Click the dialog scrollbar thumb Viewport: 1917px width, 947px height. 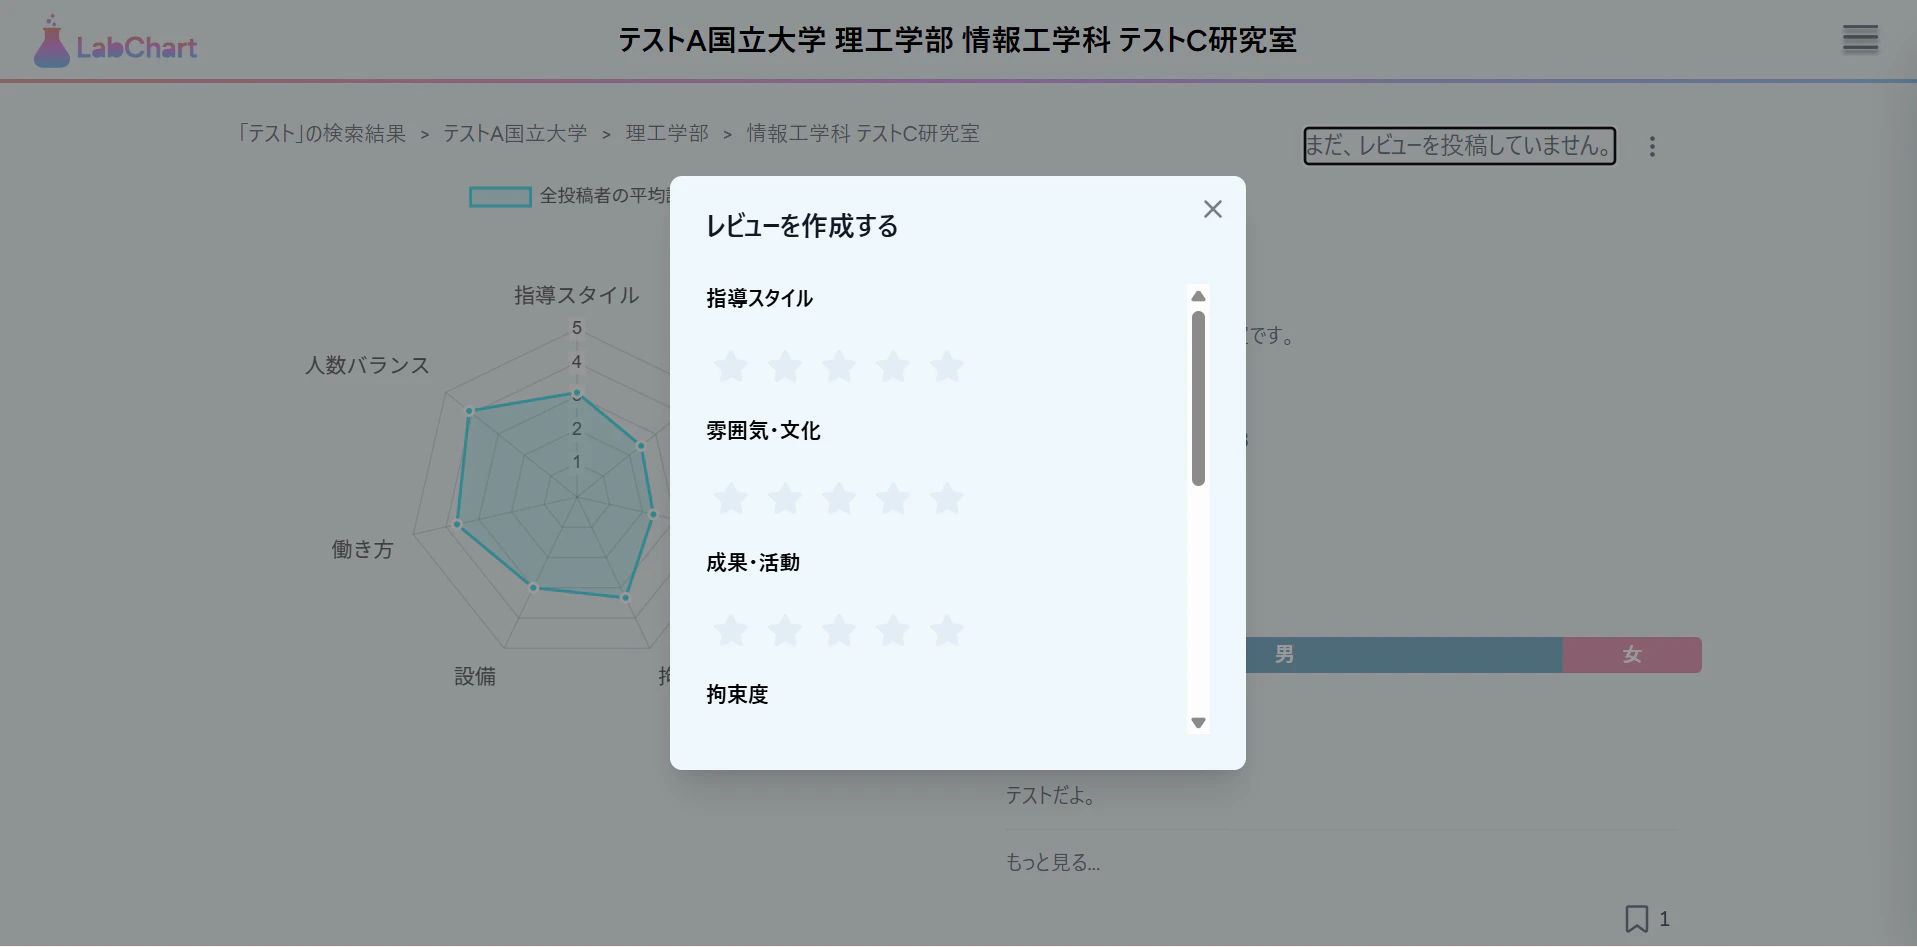click(1198, 398)
